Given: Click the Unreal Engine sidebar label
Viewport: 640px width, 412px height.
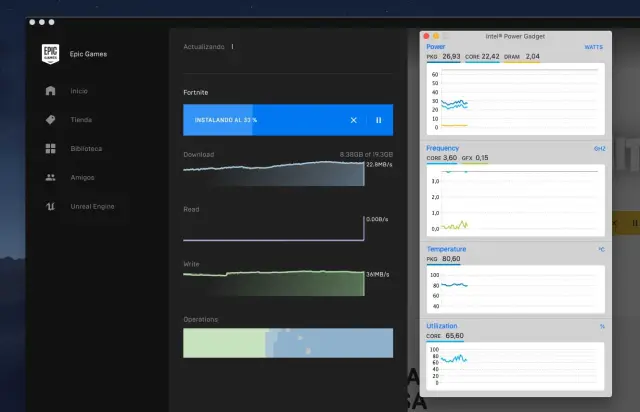Looking at the screenshot, I should (92, 207).
